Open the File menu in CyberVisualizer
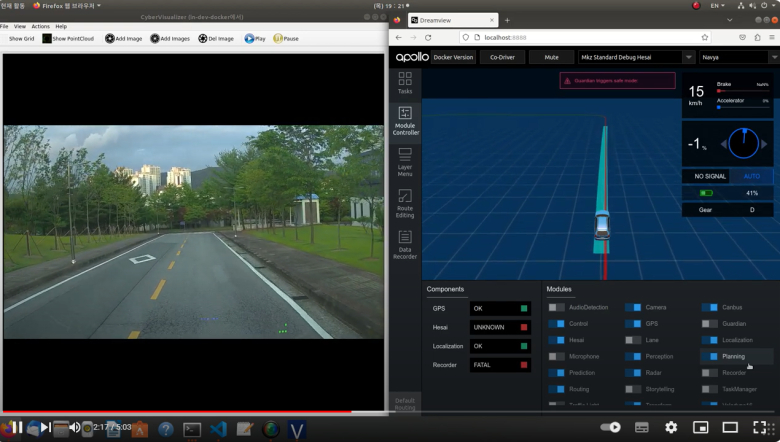Viewport: 780px width, 442px height. pos(4,26)
